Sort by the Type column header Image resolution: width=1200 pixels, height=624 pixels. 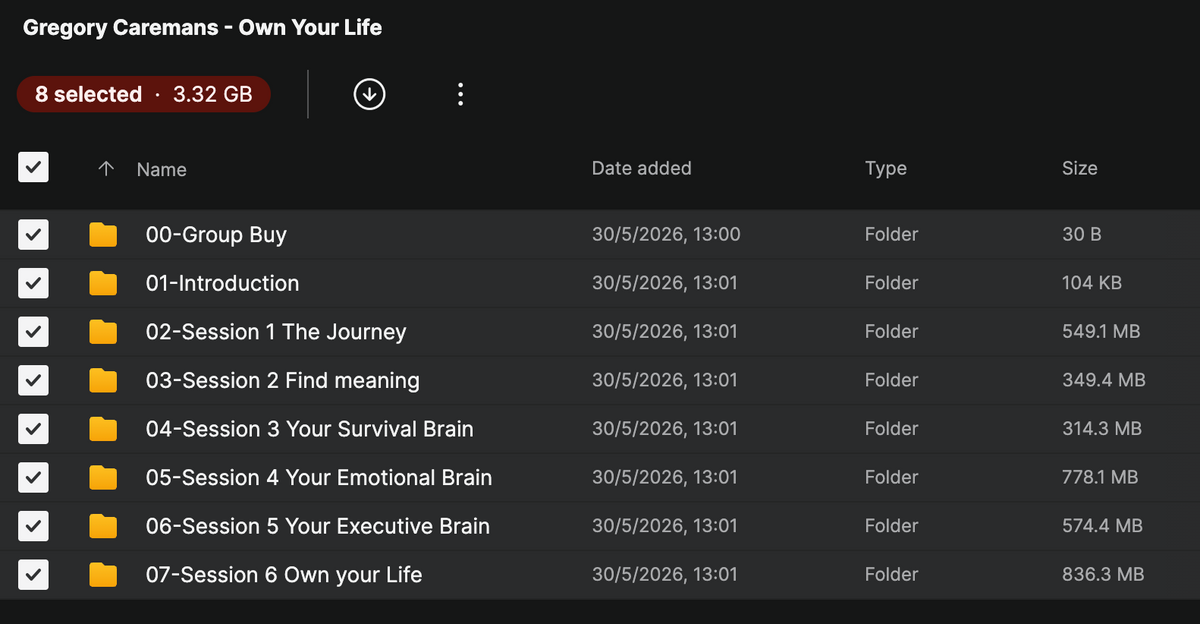[885, 168]
